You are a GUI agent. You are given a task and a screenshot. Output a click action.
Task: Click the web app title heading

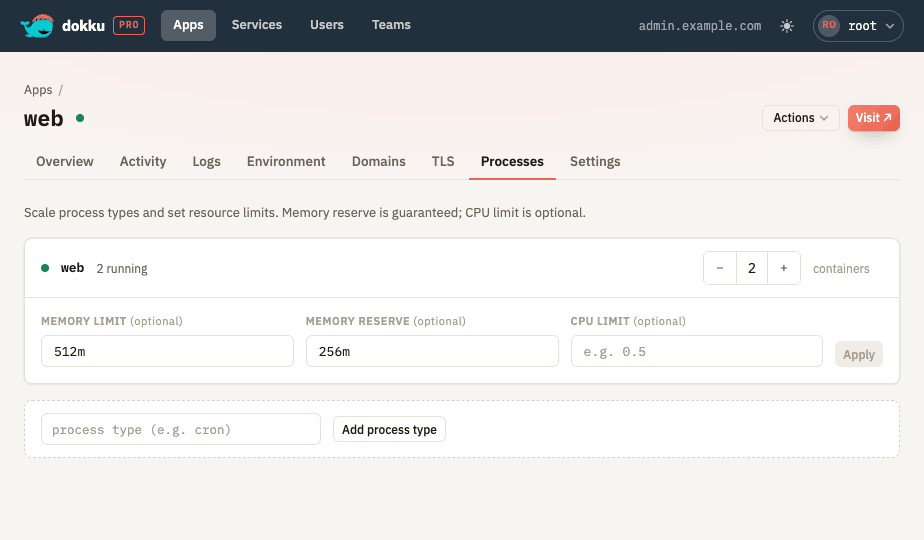click(x=44, y=118)
